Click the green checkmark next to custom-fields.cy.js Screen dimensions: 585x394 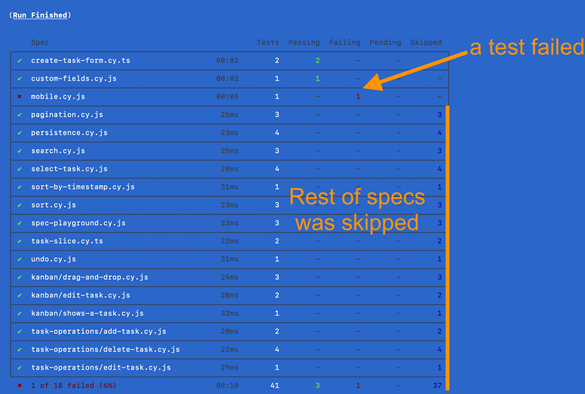pos(19,79)
